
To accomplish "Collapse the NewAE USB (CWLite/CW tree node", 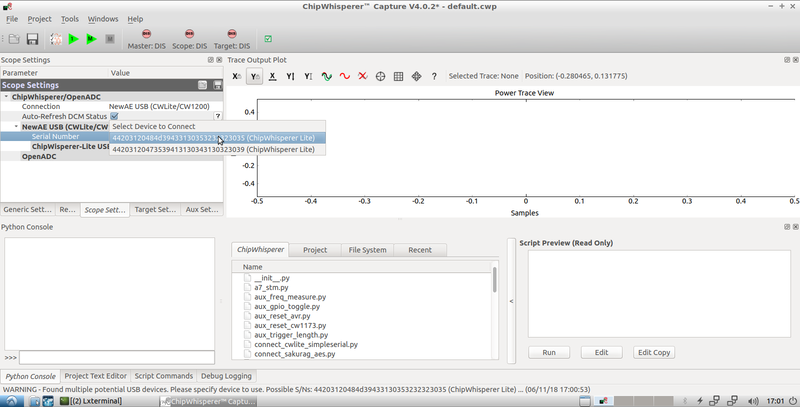I will pos(16,126).
